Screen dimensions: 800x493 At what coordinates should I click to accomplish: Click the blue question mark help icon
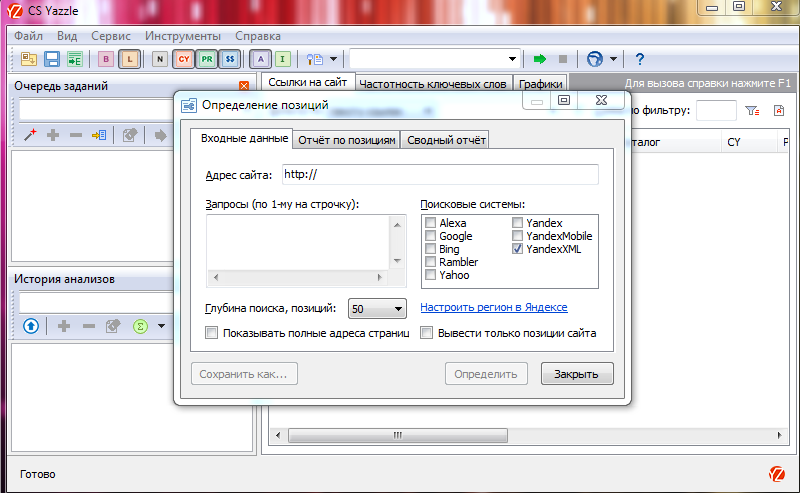640,59
